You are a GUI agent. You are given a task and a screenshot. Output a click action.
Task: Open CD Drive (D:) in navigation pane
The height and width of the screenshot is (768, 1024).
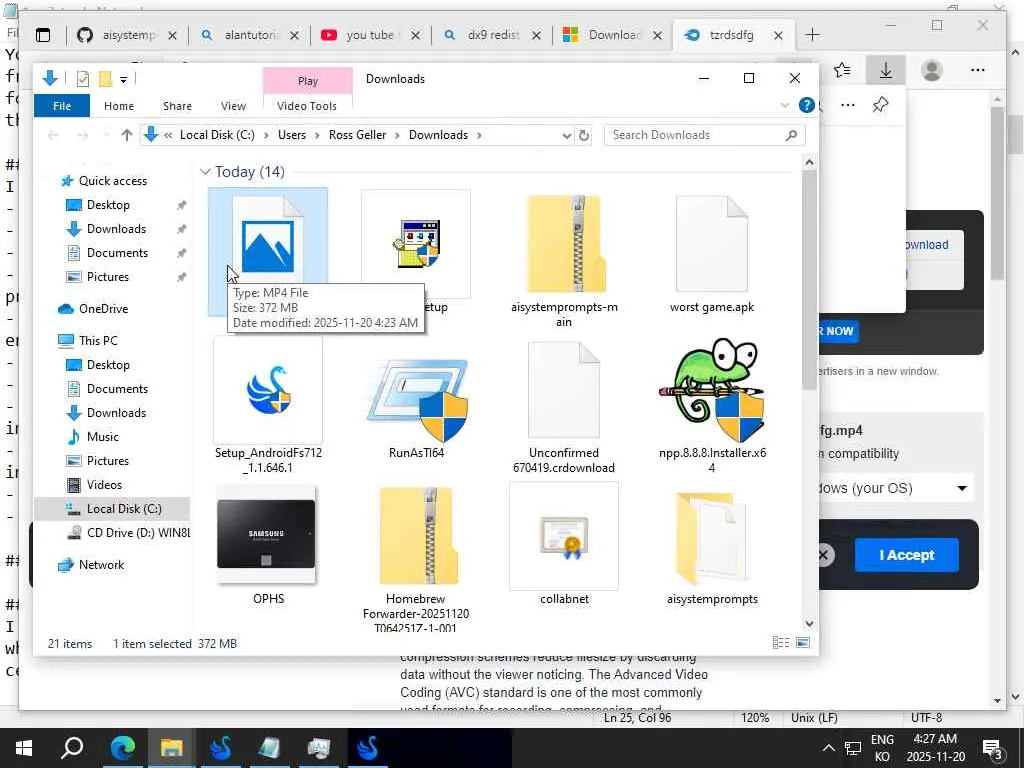128,533
